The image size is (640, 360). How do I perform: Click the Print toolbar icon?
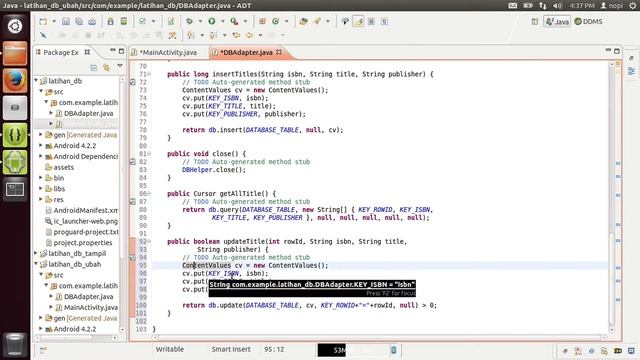pos(92,21)
